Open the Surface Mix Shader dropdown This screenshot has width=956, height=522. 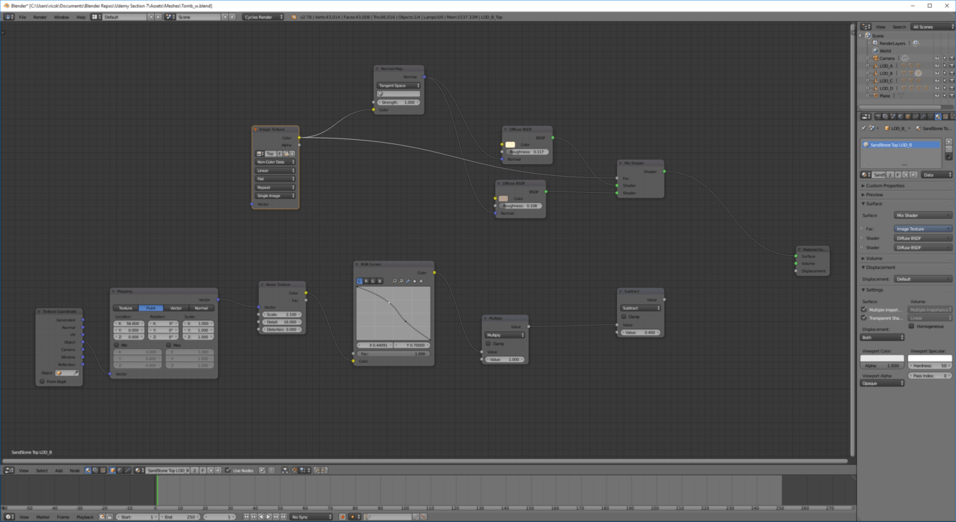click(x=922, y=215)
